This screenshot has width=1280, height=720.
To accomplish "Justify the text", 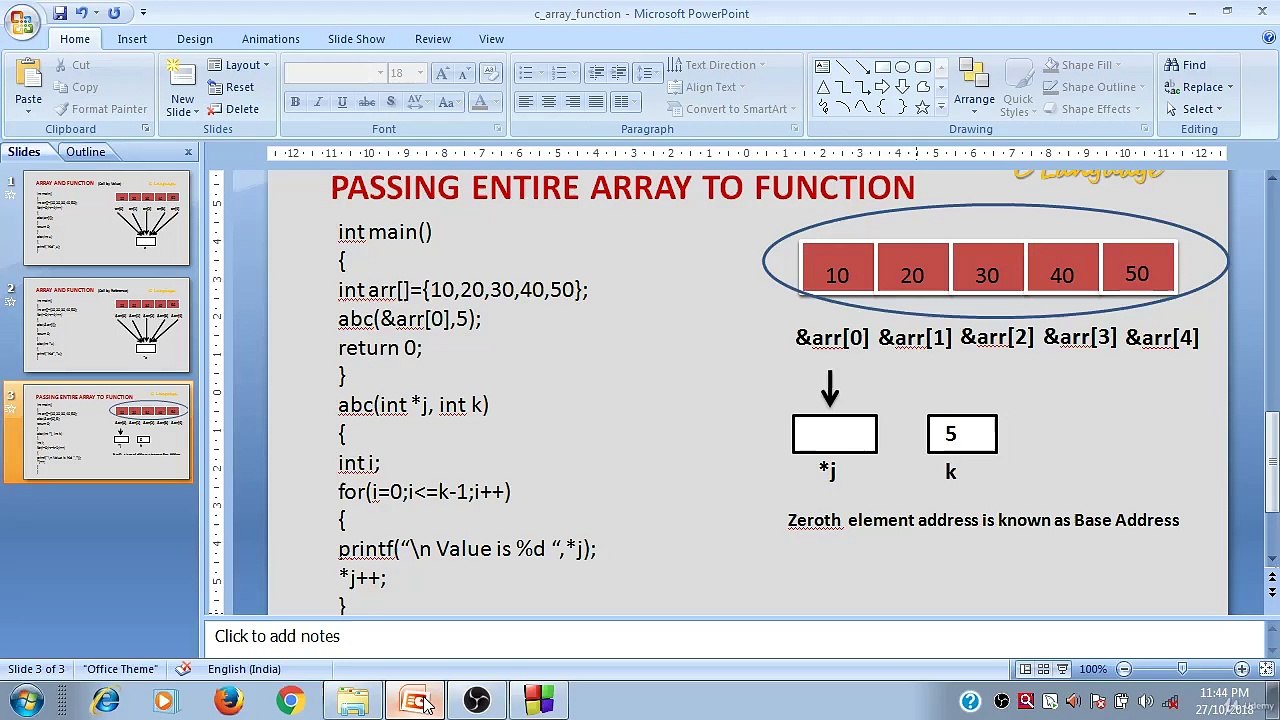I will (596, 102).
